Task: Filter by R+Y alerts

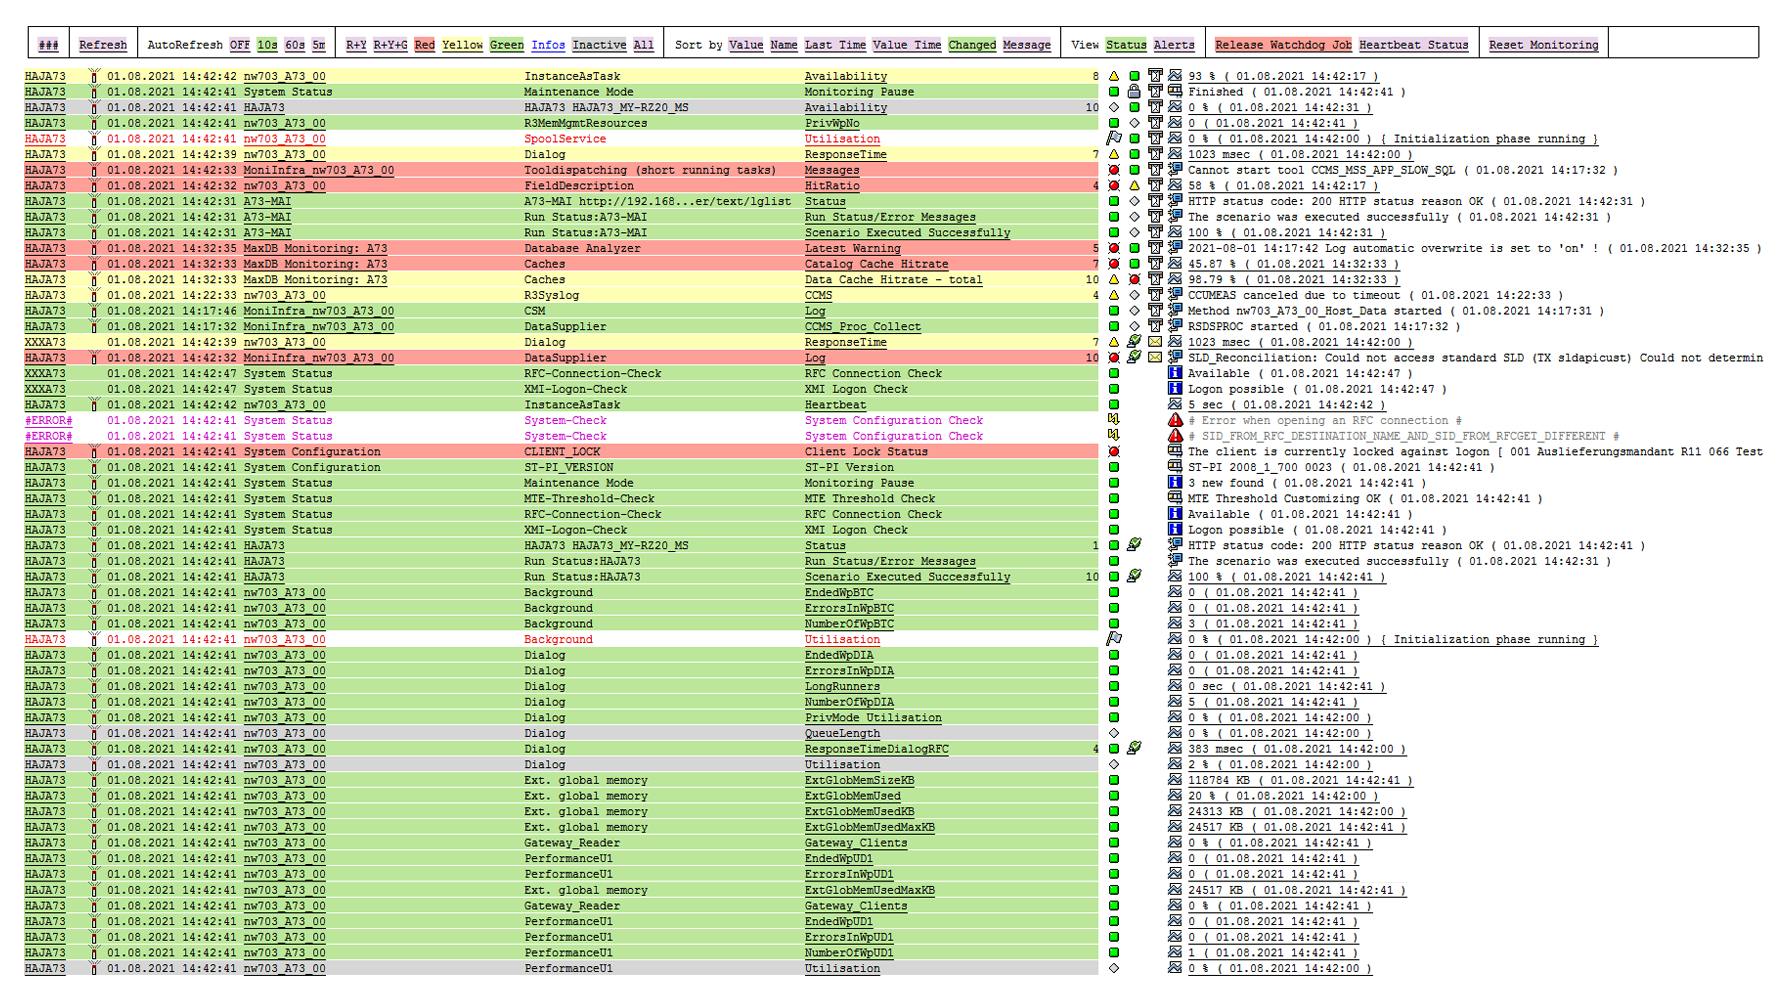Action: [356, 45]
